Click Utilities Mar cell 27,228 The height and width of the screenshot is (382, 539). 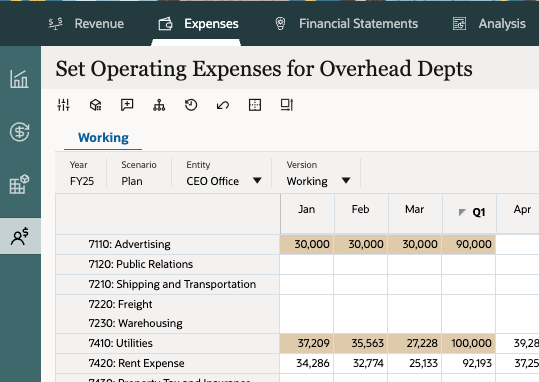pyautogui.click(x=415, y=343)
